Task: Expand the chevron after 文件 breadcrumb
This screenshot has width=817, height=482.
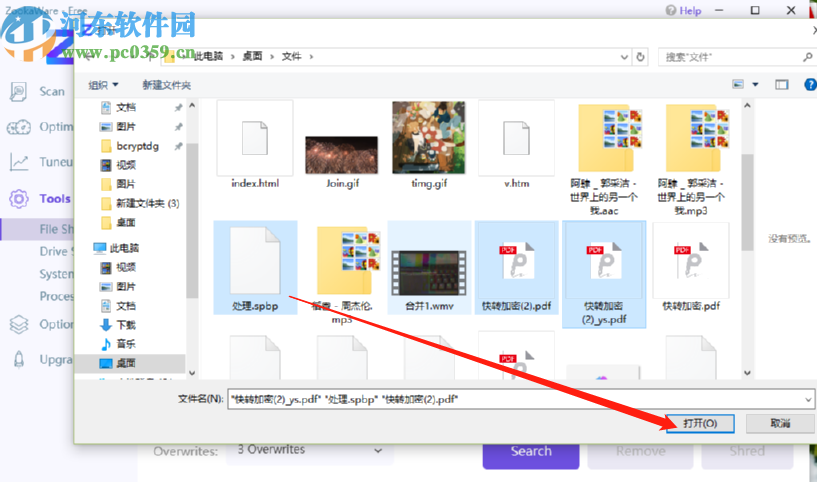Action: coord(311,56)
